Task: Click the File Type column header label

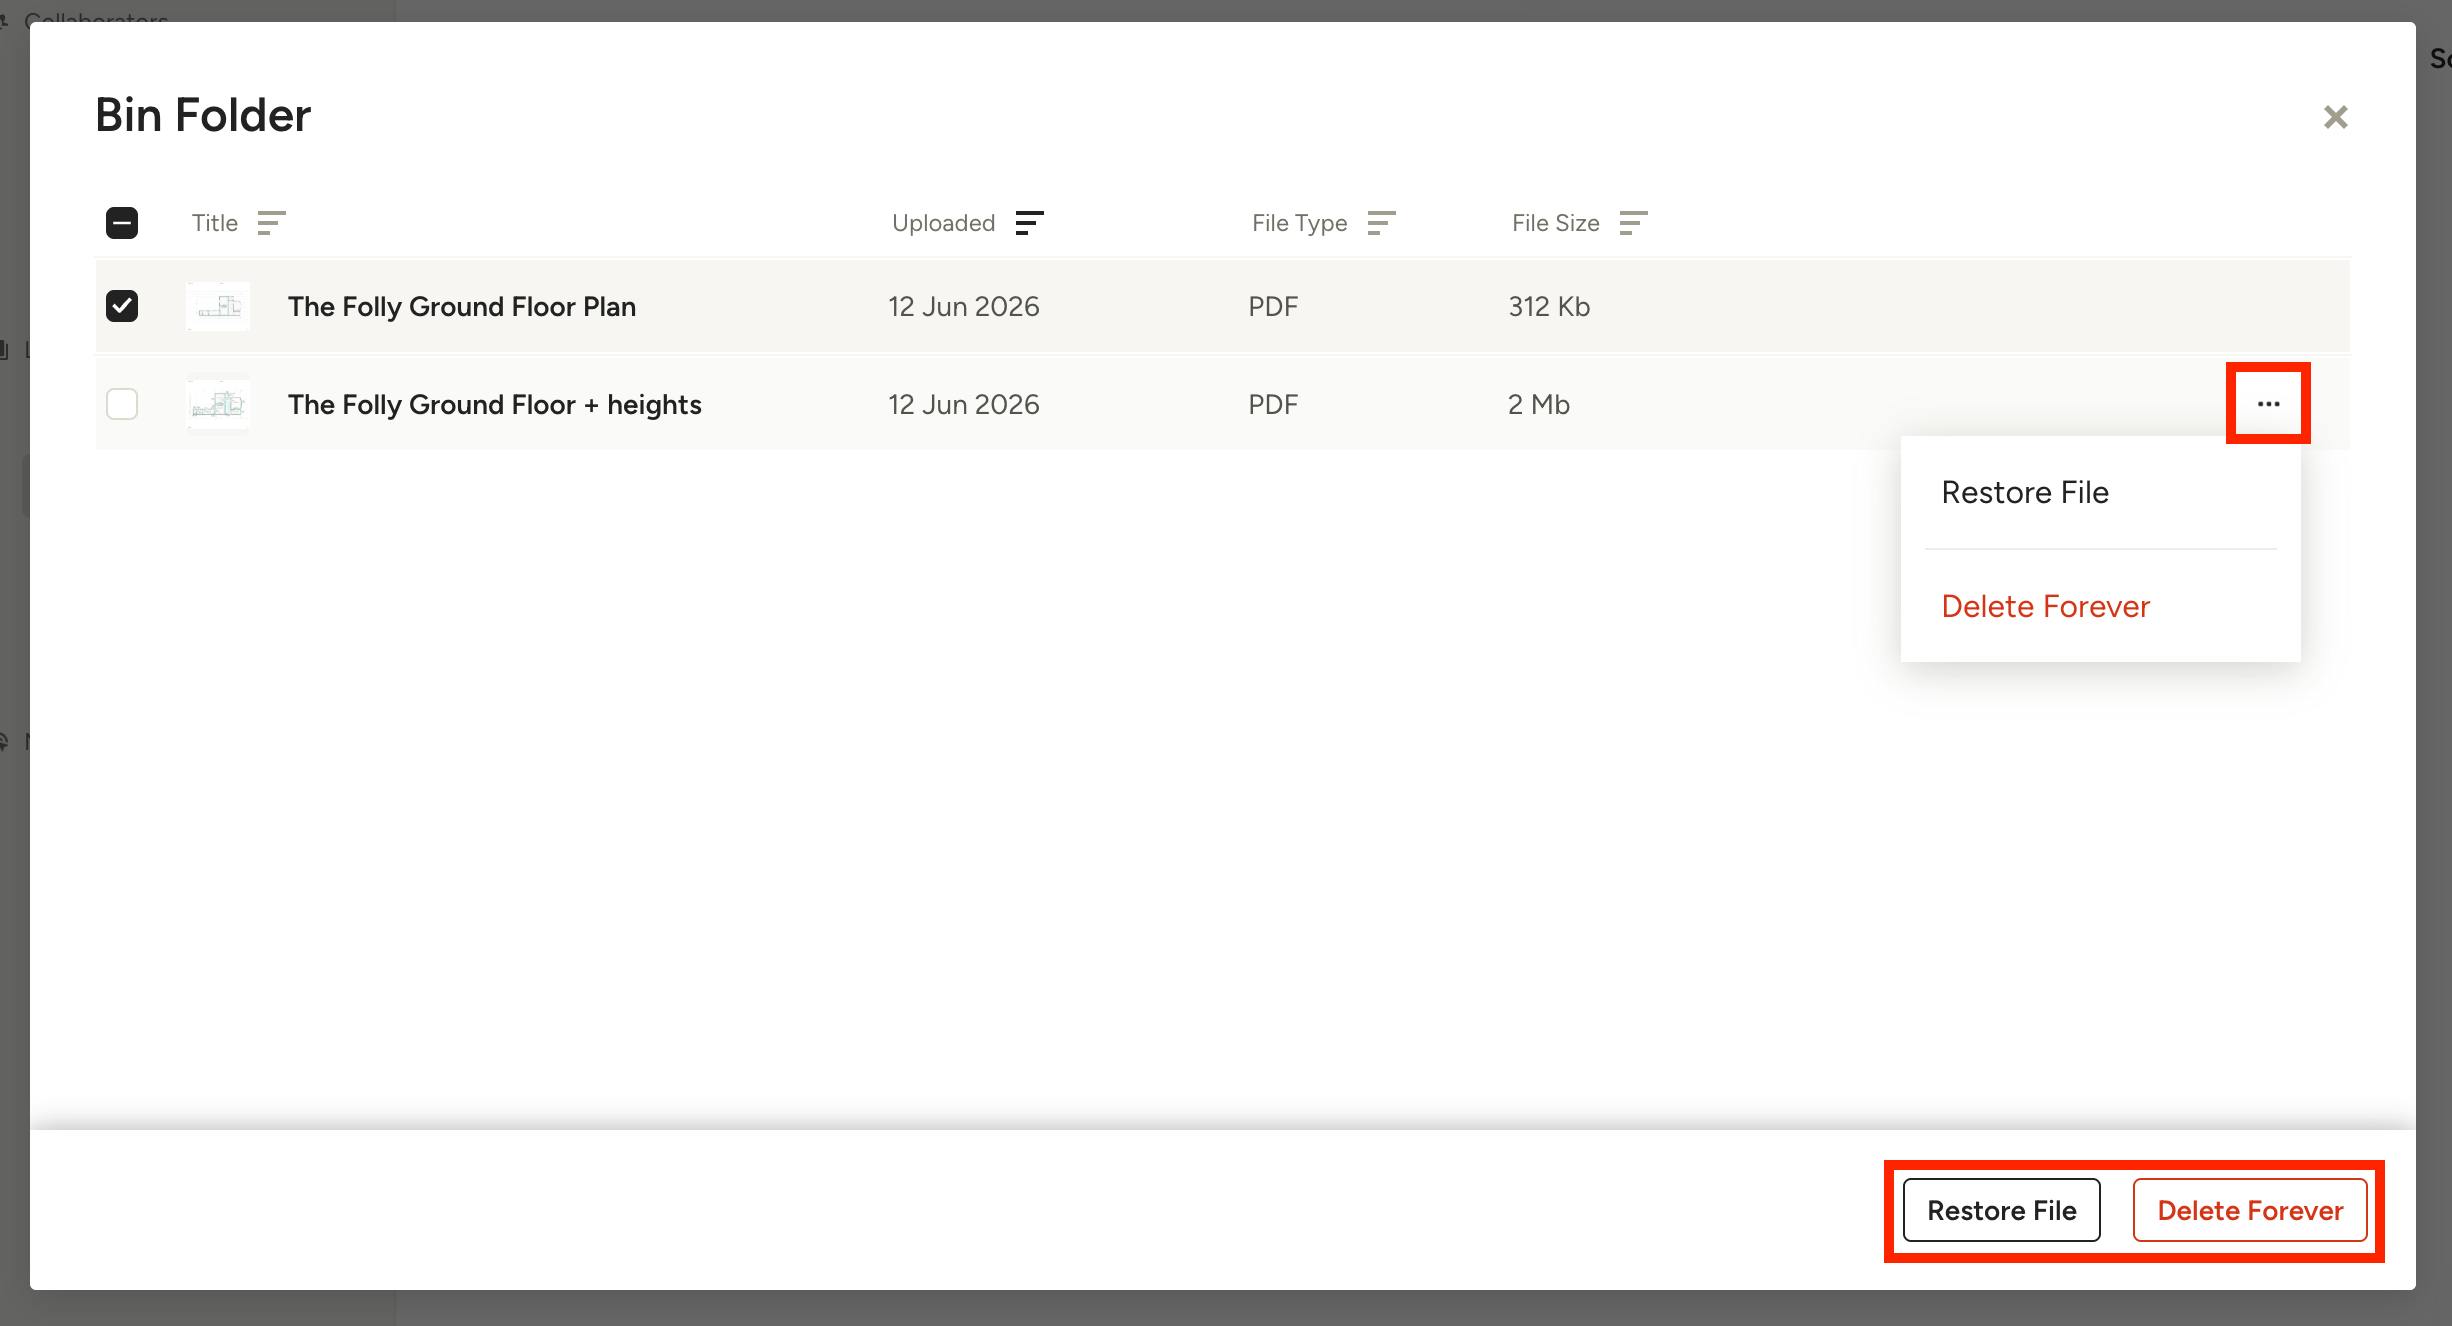Action: point(1299,223)
